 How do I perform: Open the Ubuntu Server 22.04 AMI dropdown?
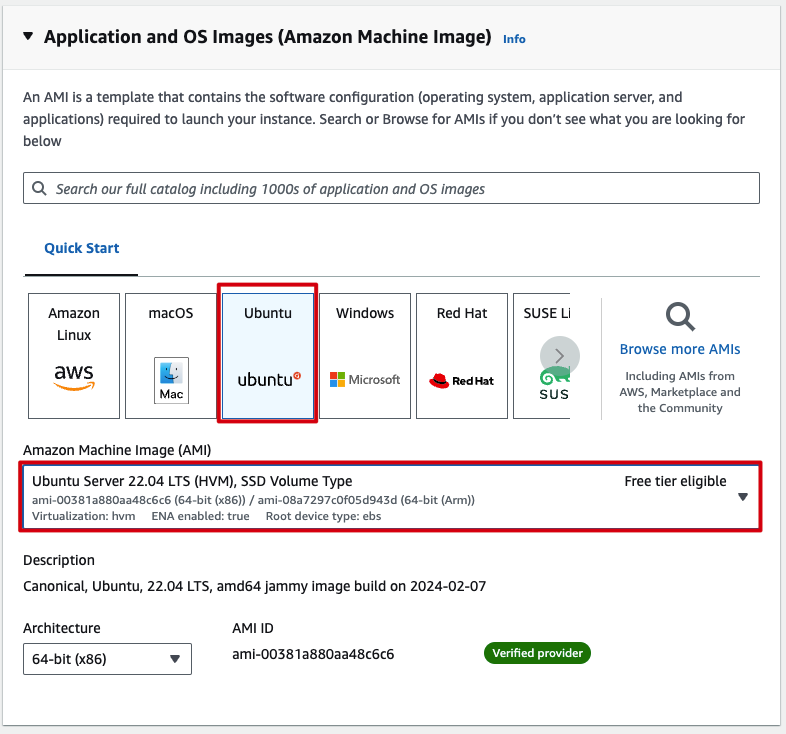(x=742, y=497)
